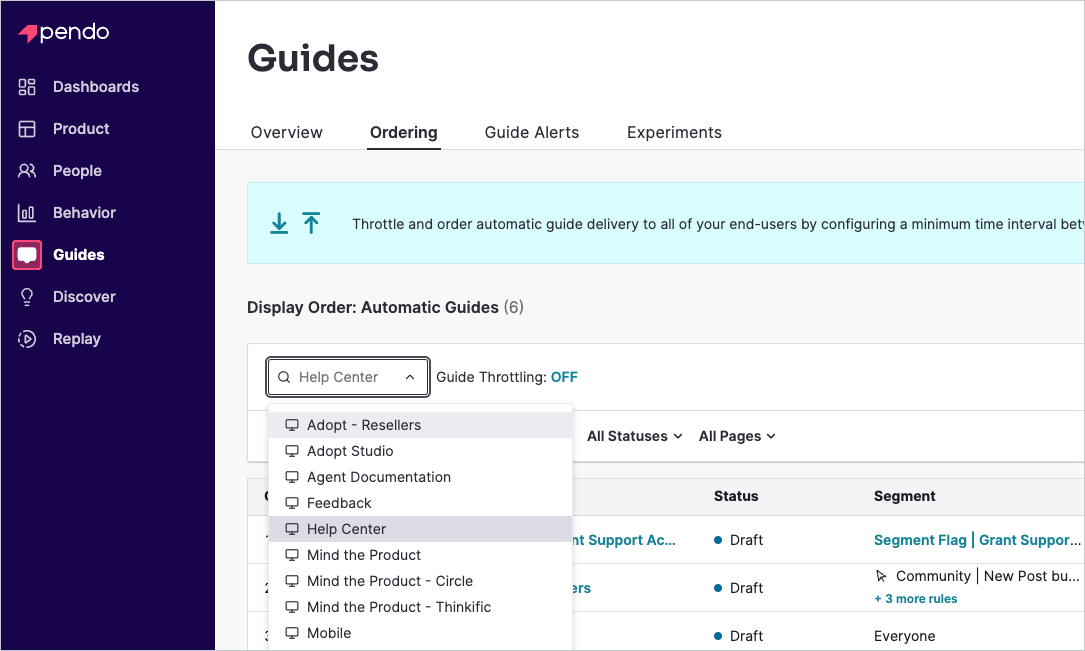Open Replay play icon in sidebar
Viewport: 1085px width, 651px height.
pyautogui.click(x=27, y=339)
